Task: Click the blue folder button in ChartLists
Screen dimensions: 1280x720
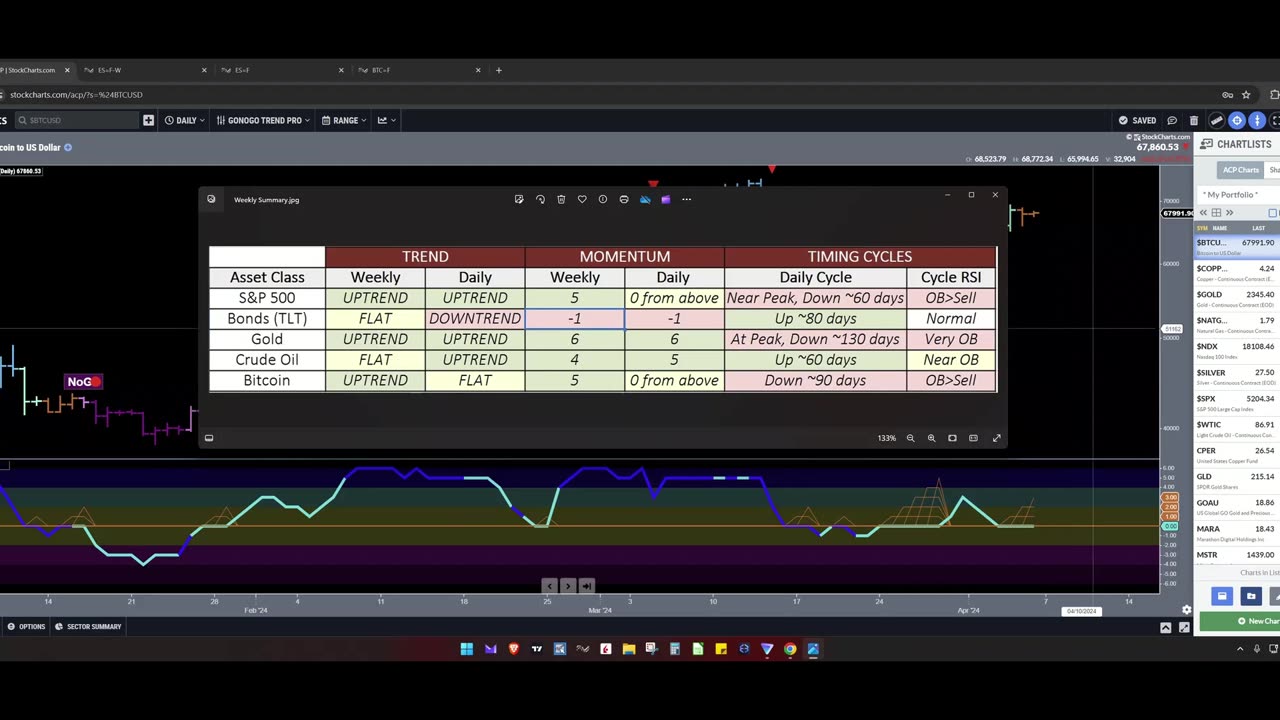Action: (x=1250, y=596)
